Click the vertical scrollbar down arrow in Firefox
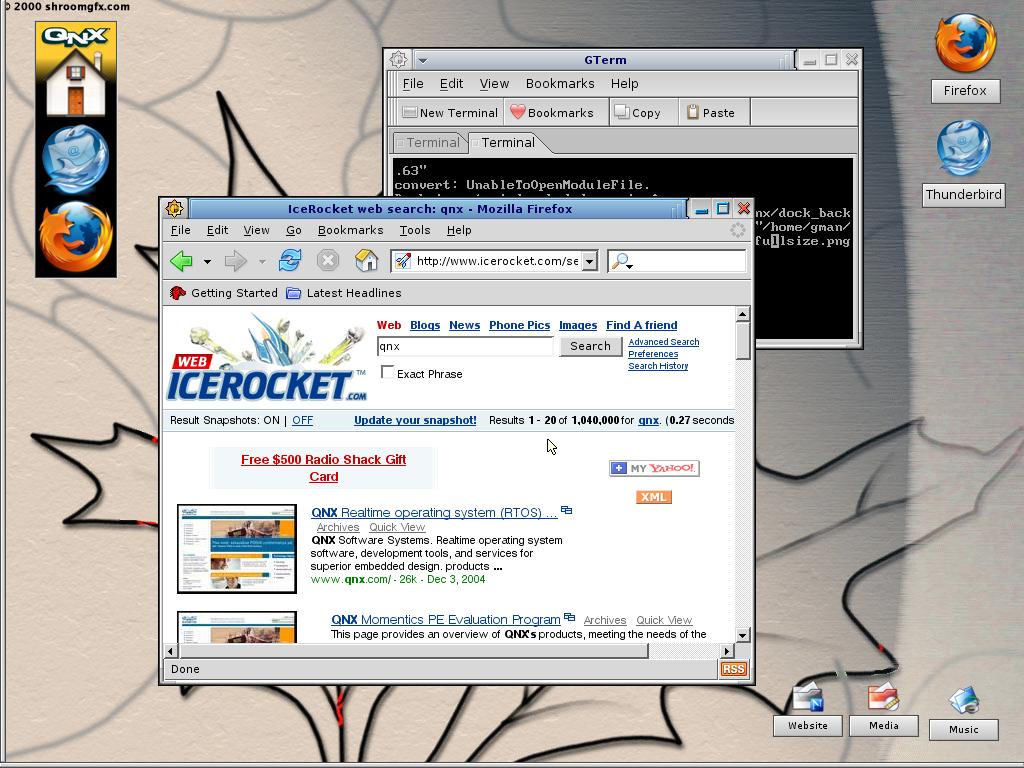 pyautogui.click(x=743, y=635)
